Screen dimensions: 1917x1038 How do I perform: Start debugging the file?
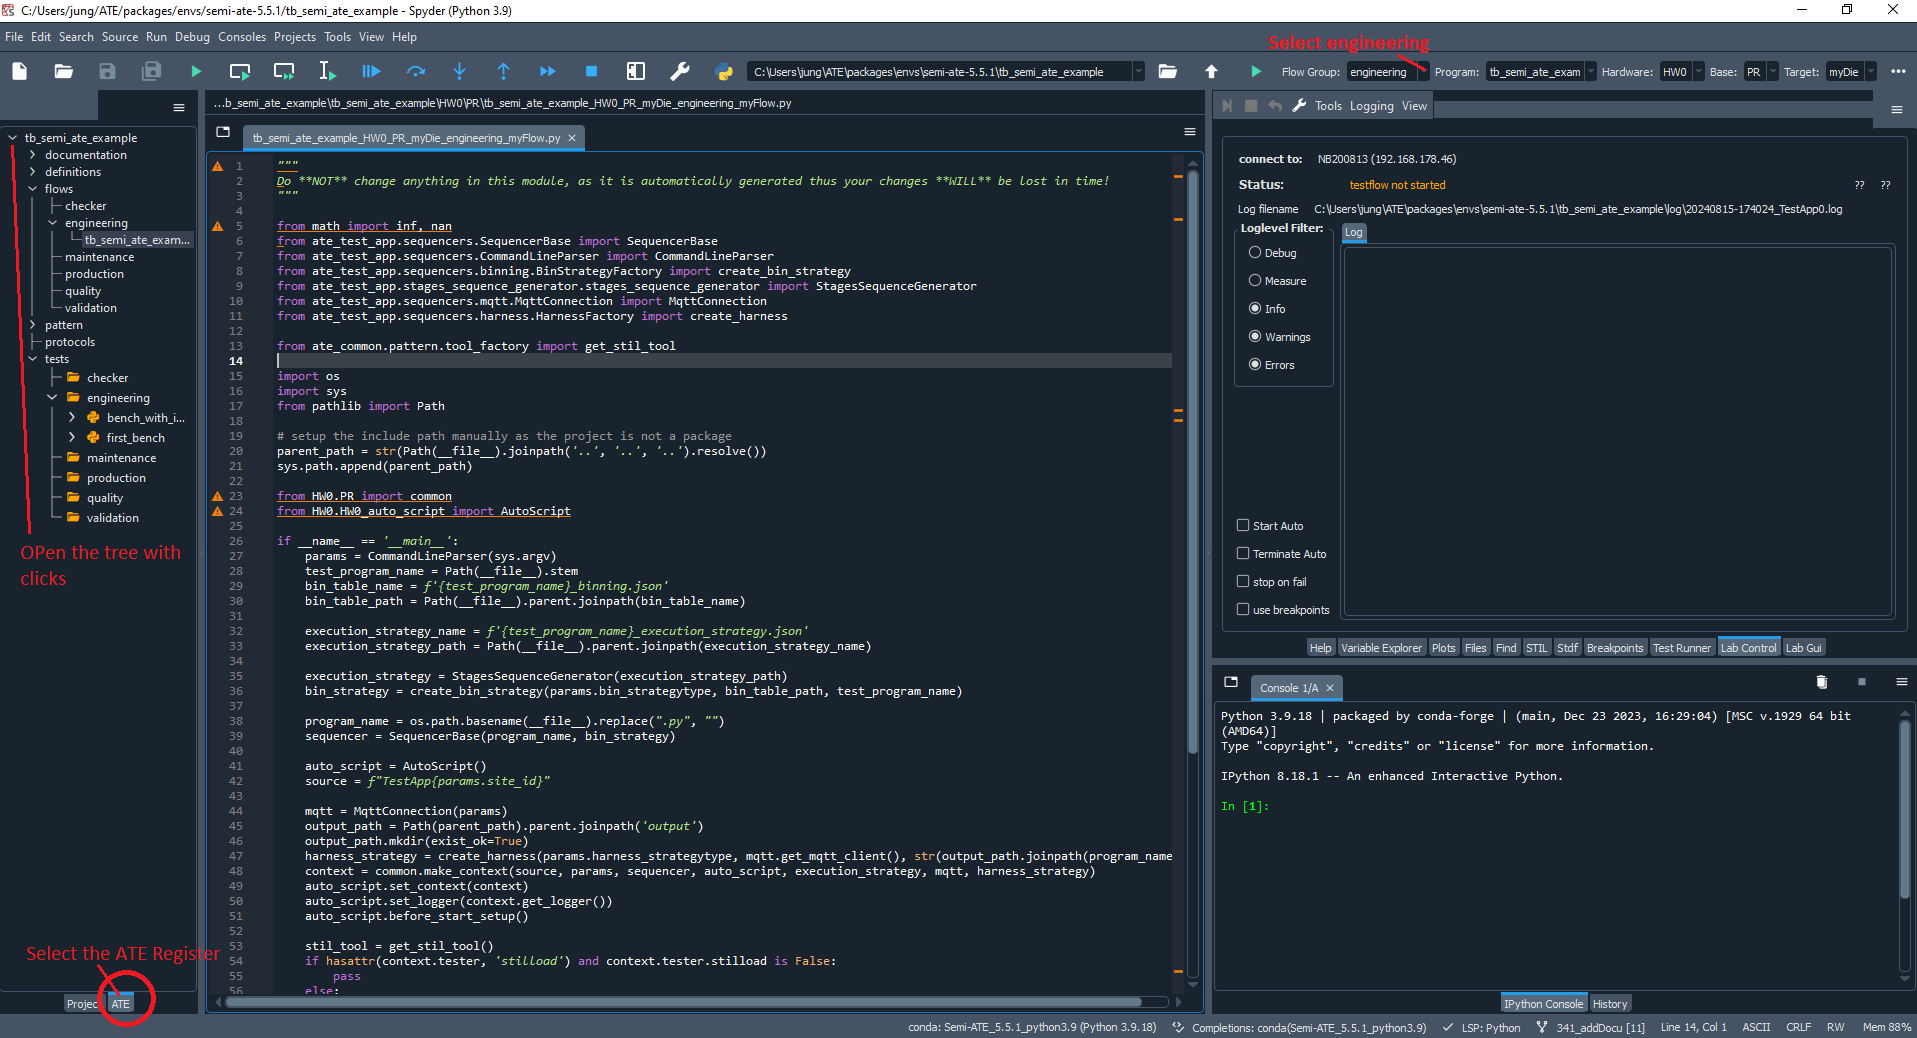pos(371,71)
